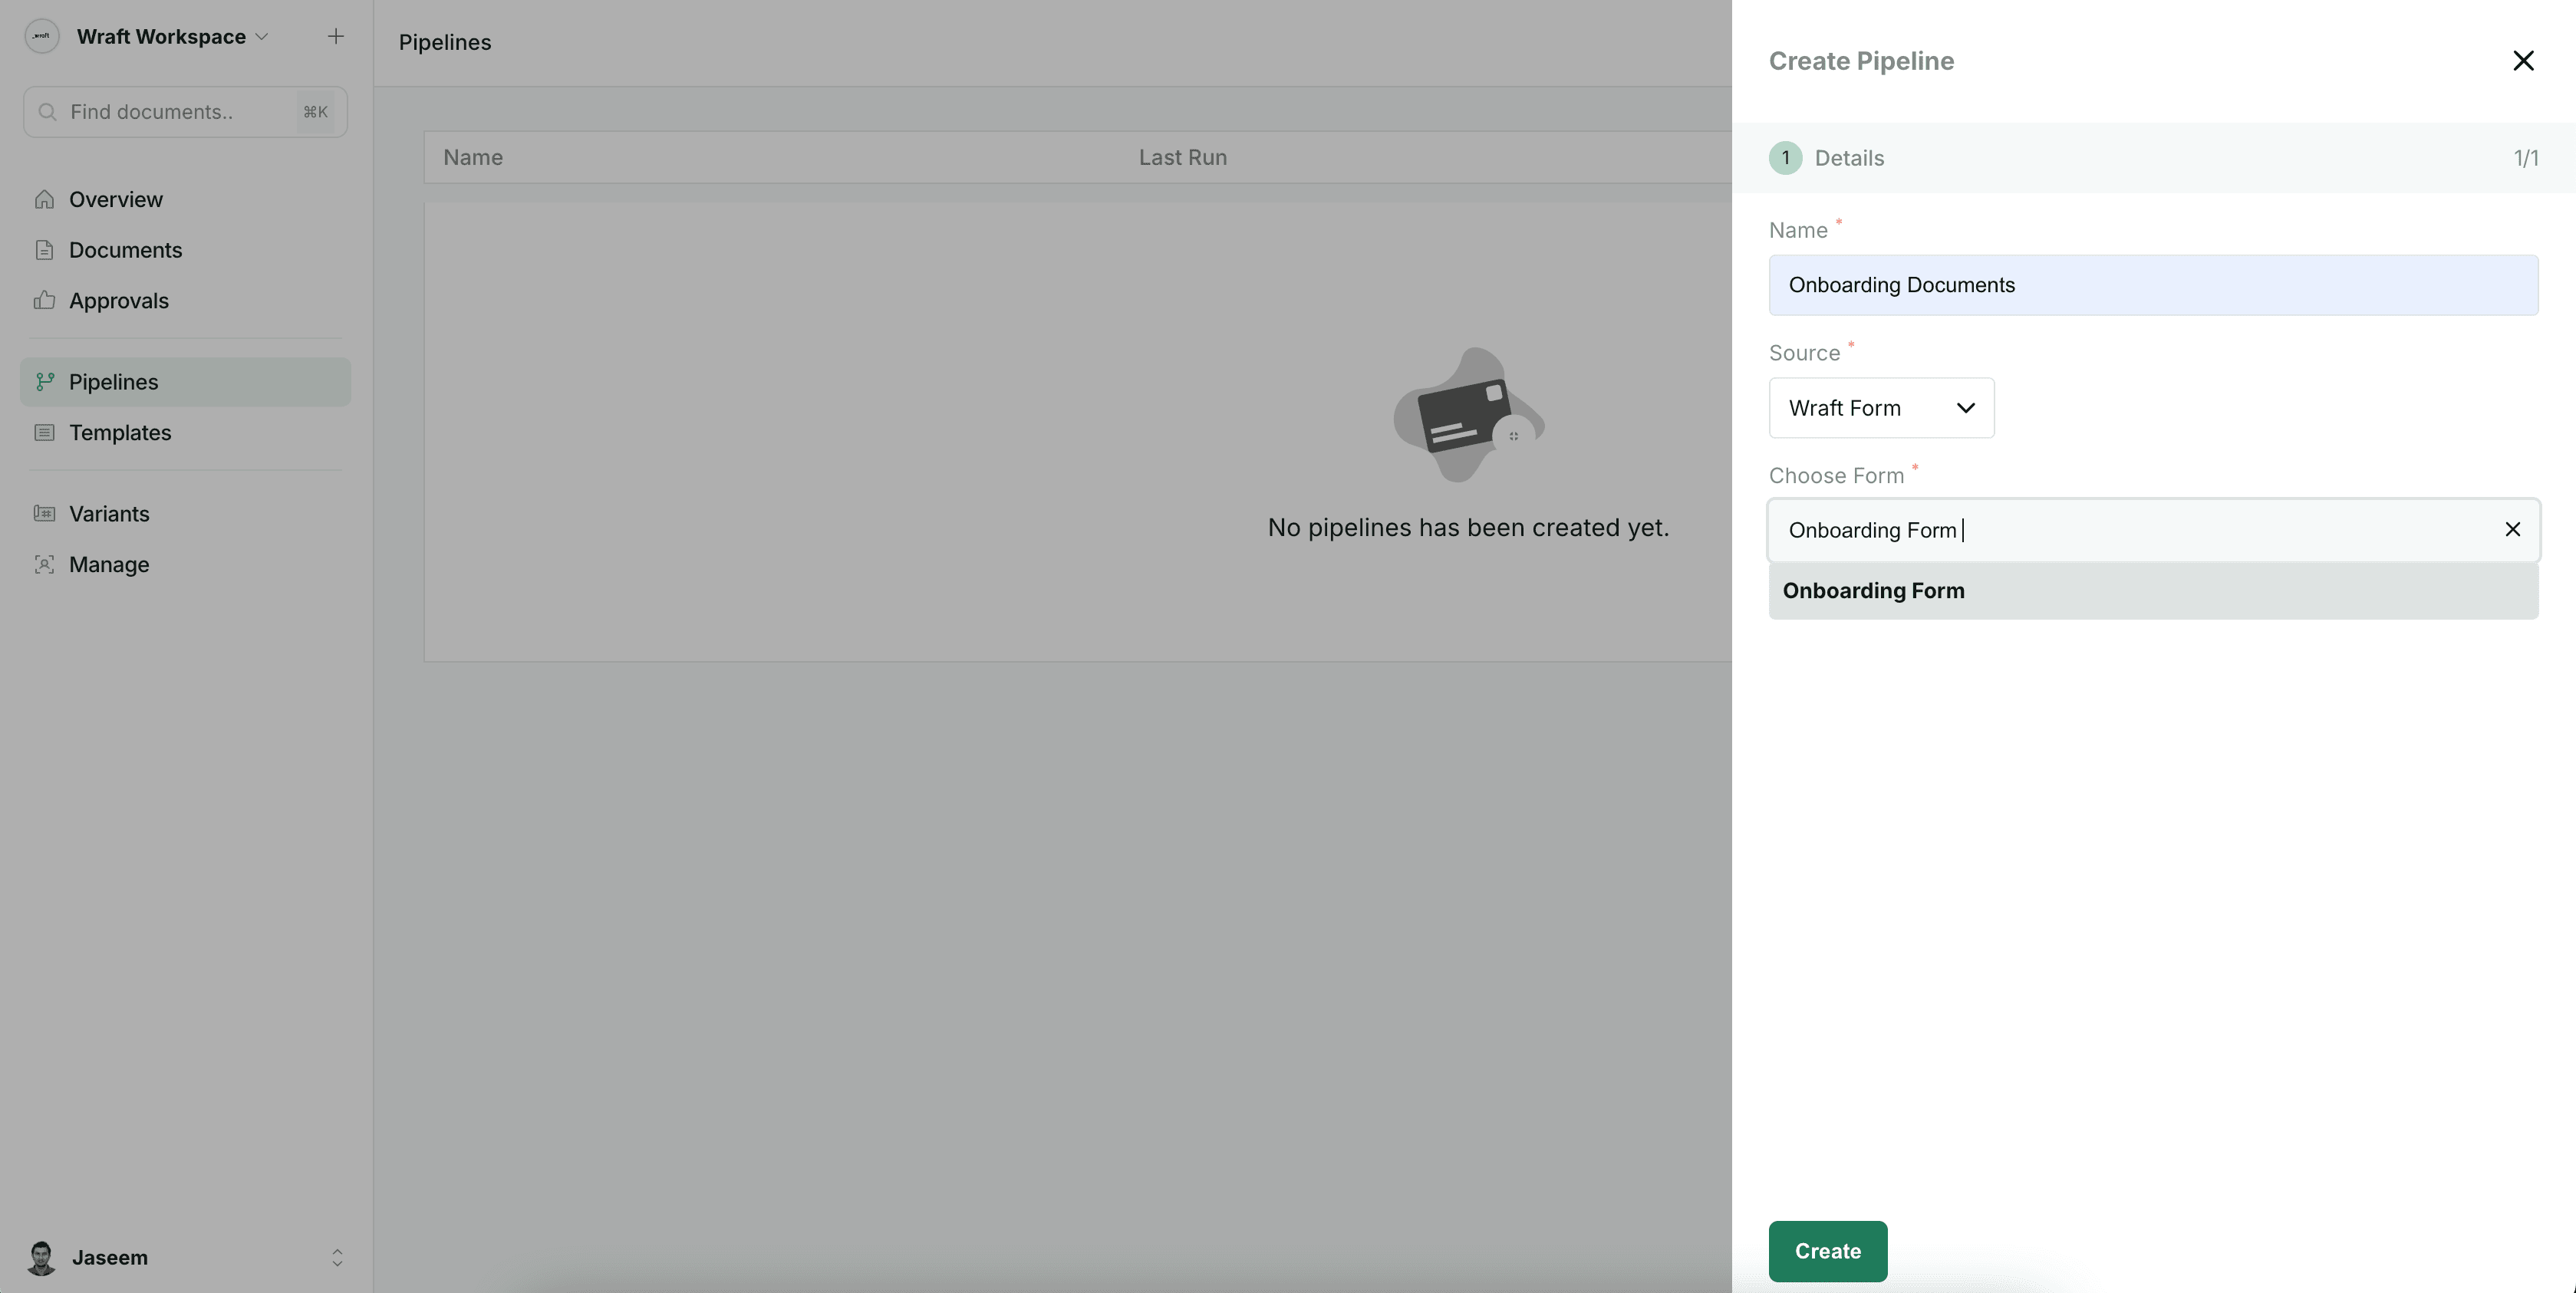Click the No pipelines created yet message
The height and width of the screenshot is (1293, 2576).
point(1468,527)
